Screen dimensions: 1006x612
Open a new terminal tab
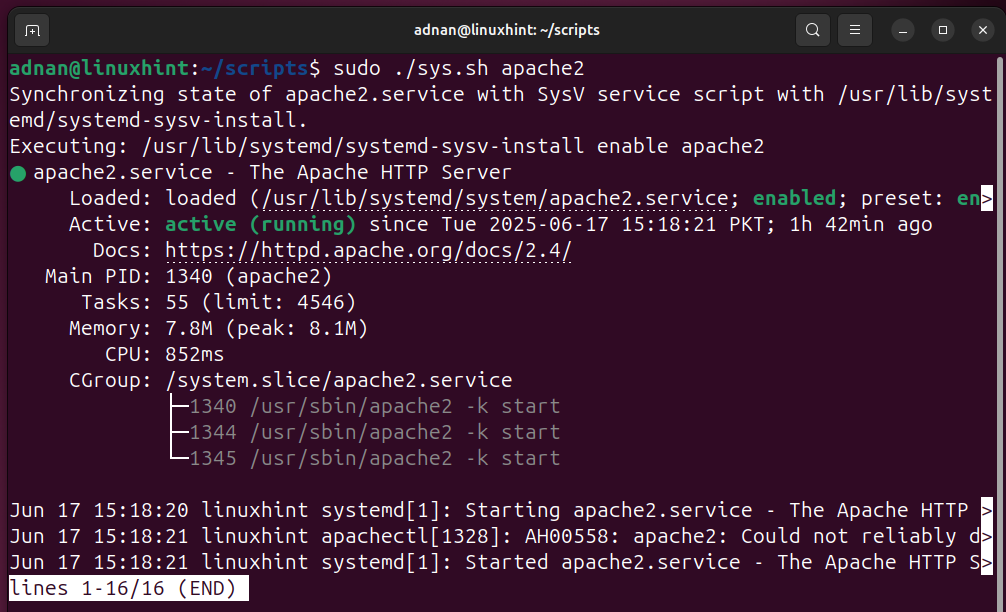click(x=33, y=30)
